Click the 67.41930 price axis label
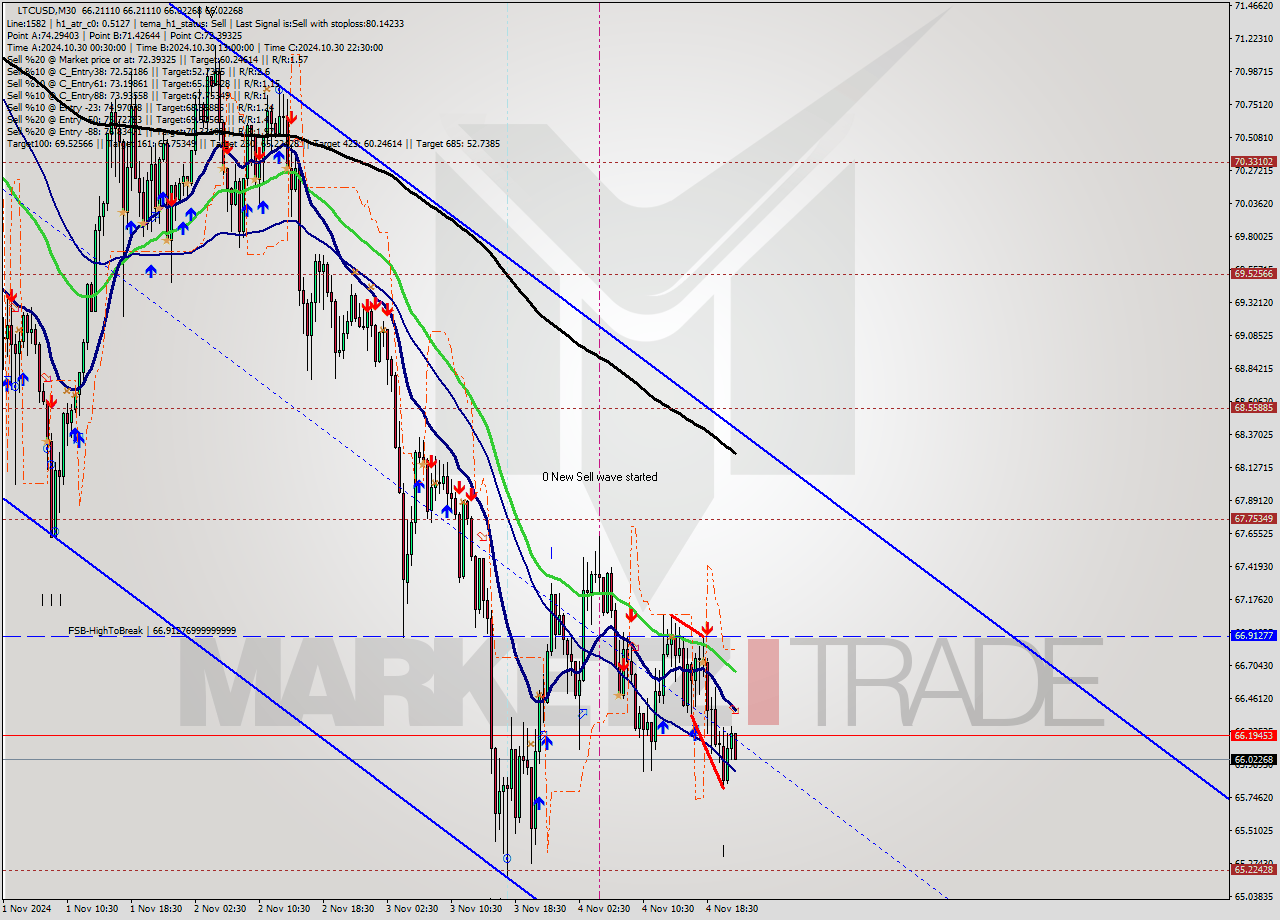The width and height of the screenshot is (1280, 920). (1253, 566)
